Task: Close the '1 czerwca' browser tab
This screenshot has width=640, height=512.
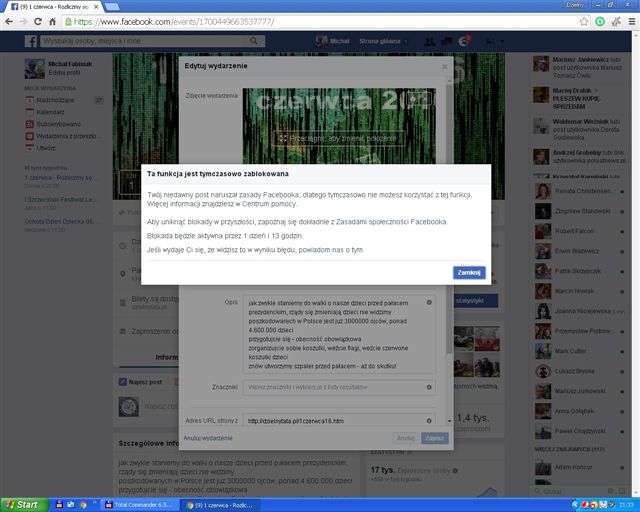Action: pos(96,7)
